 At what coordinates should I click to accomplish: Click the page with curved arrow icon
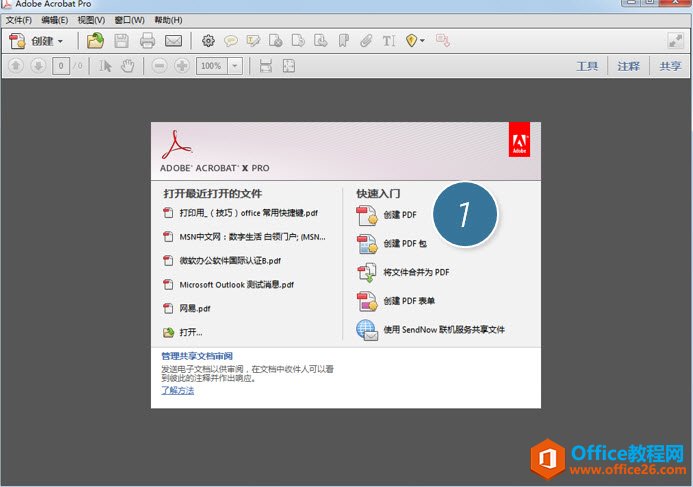click(x=298, y=41)
